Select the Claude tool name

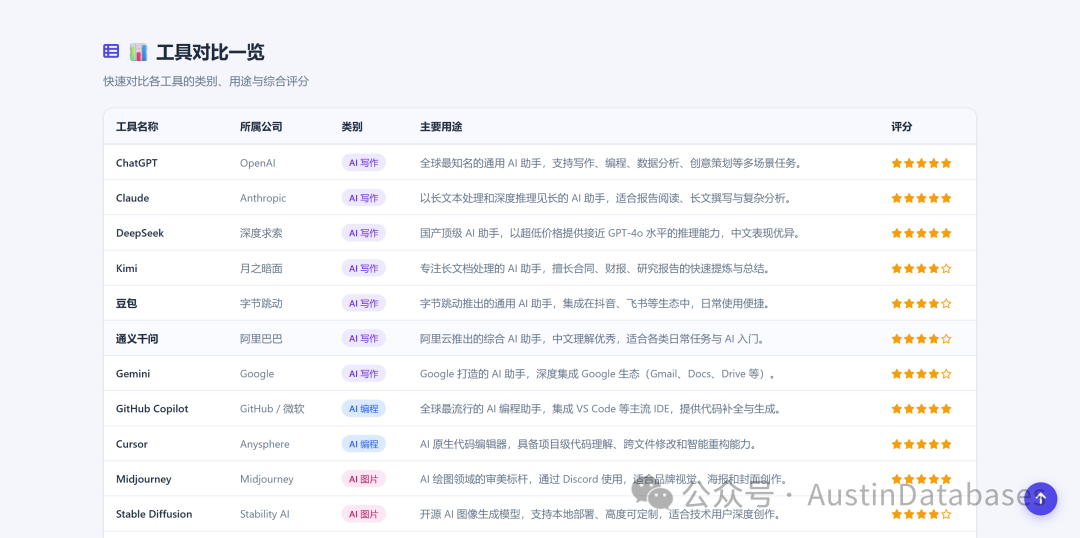132,198
